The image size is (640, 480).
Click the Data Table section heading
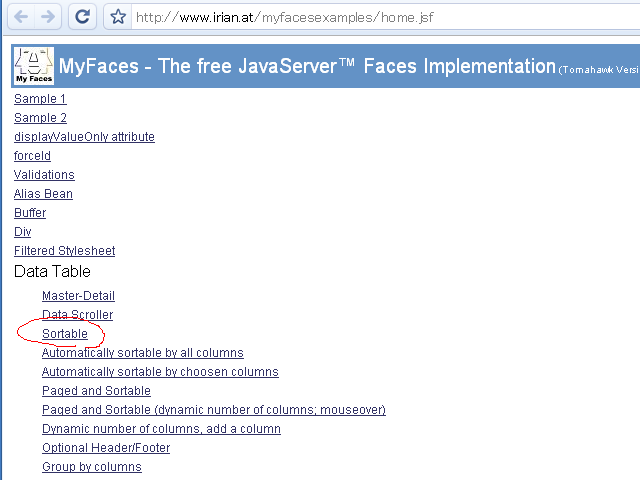tap(52, 271)
